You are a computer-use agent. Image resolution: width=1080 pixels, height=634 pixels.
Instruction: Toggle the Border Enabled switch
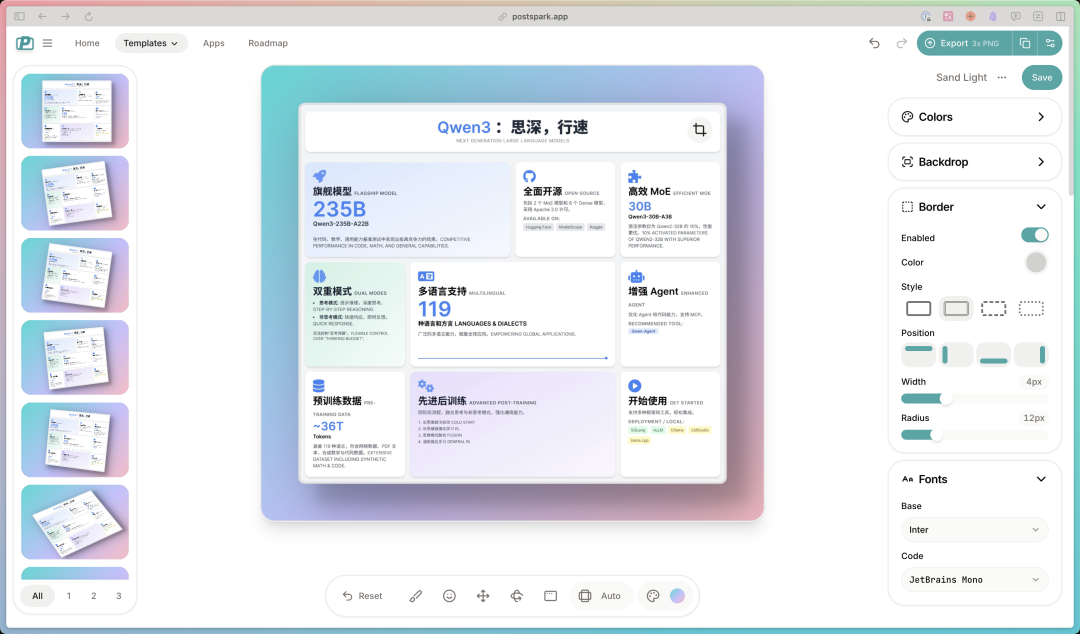point(1035,236)
